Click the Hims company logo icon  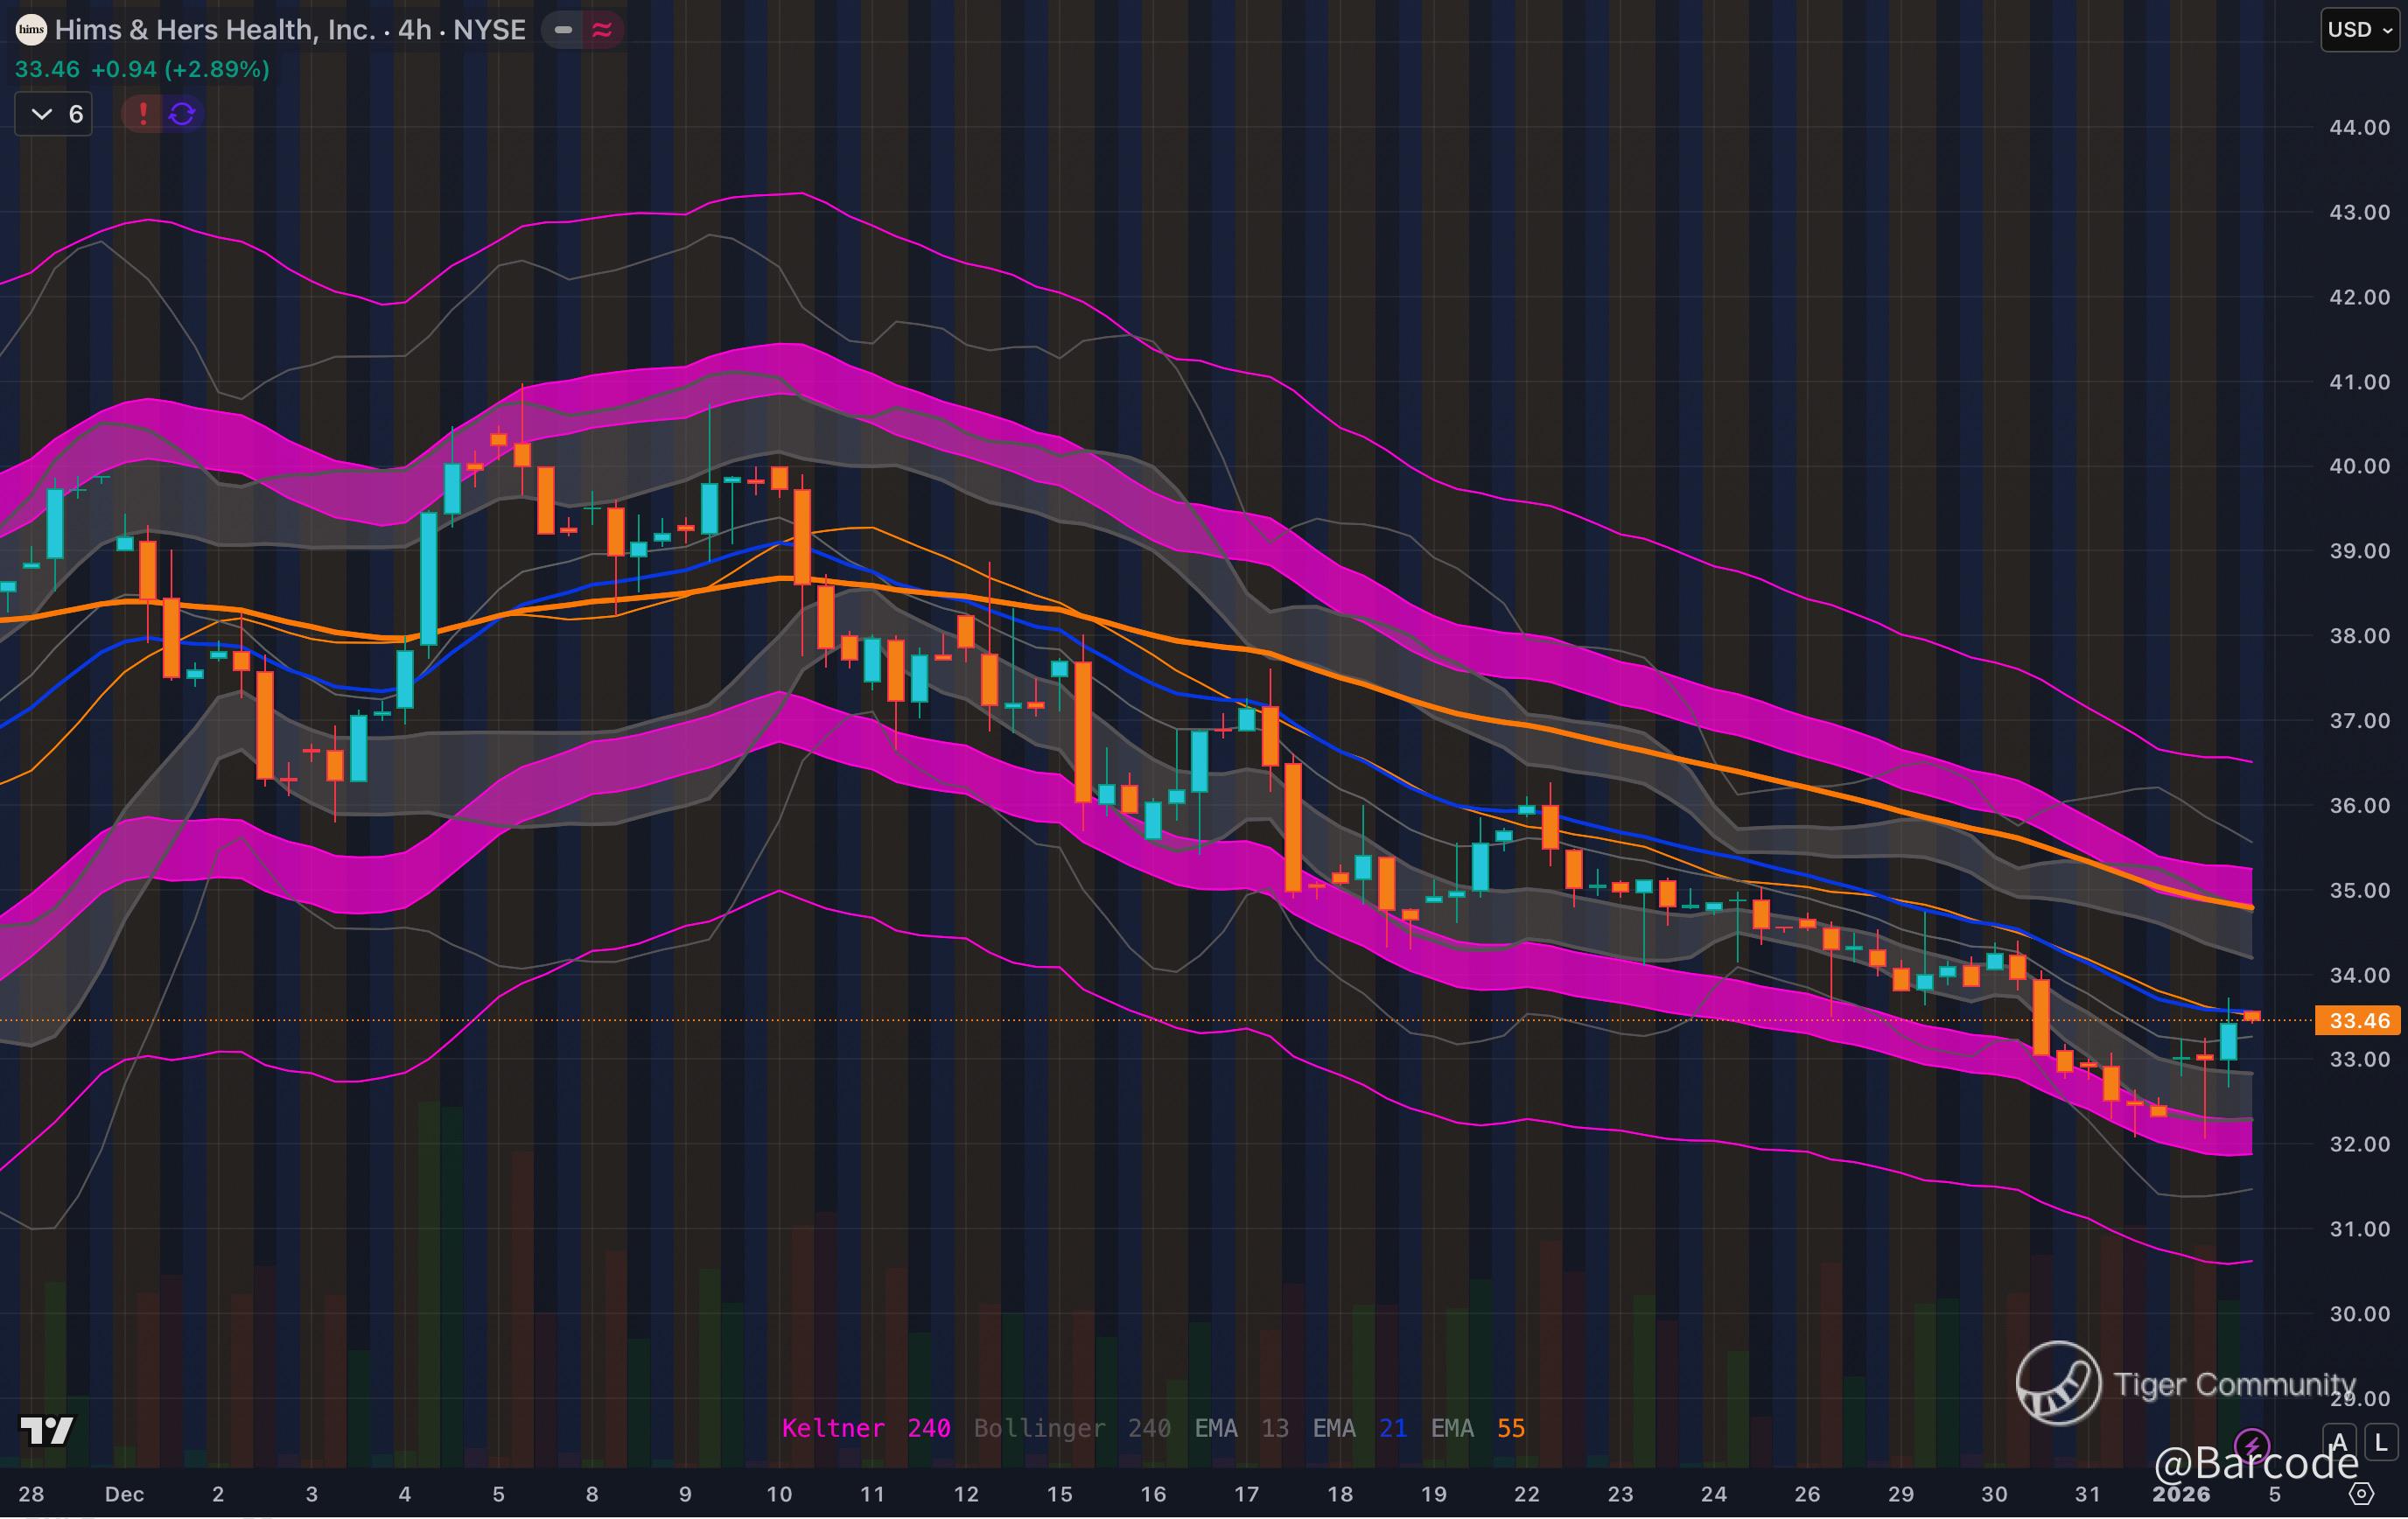pyautogui.click(x=31, y=30)
